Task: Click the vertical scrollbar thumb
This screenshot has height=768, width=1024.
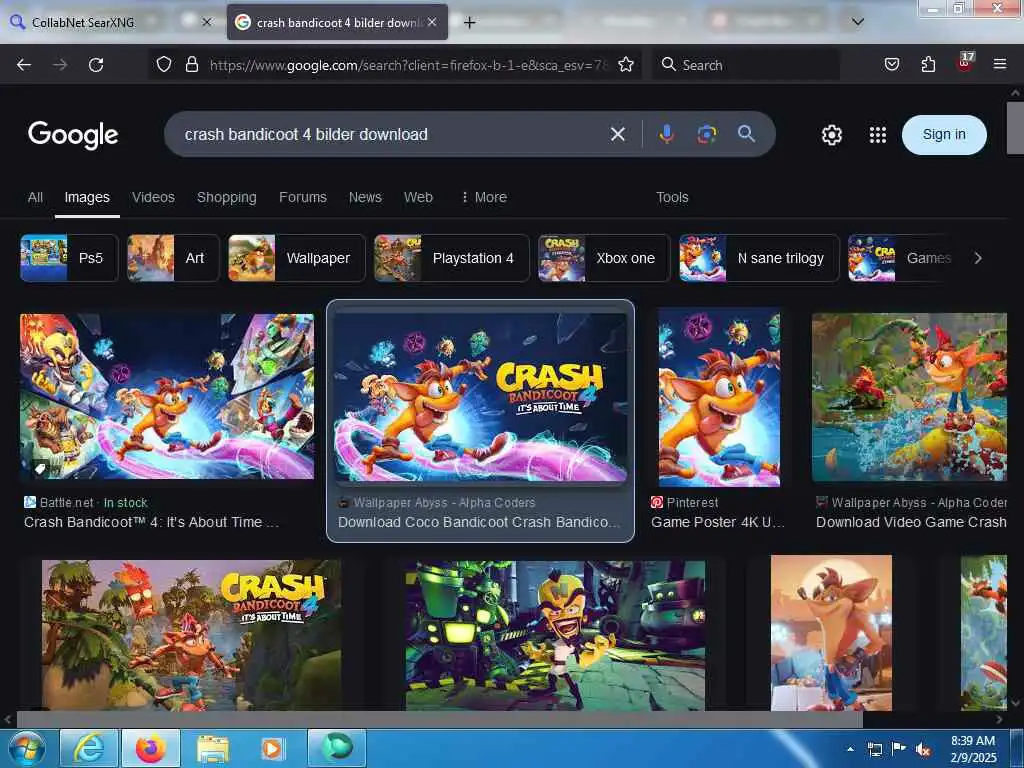Action: (x=1015, y=128)
